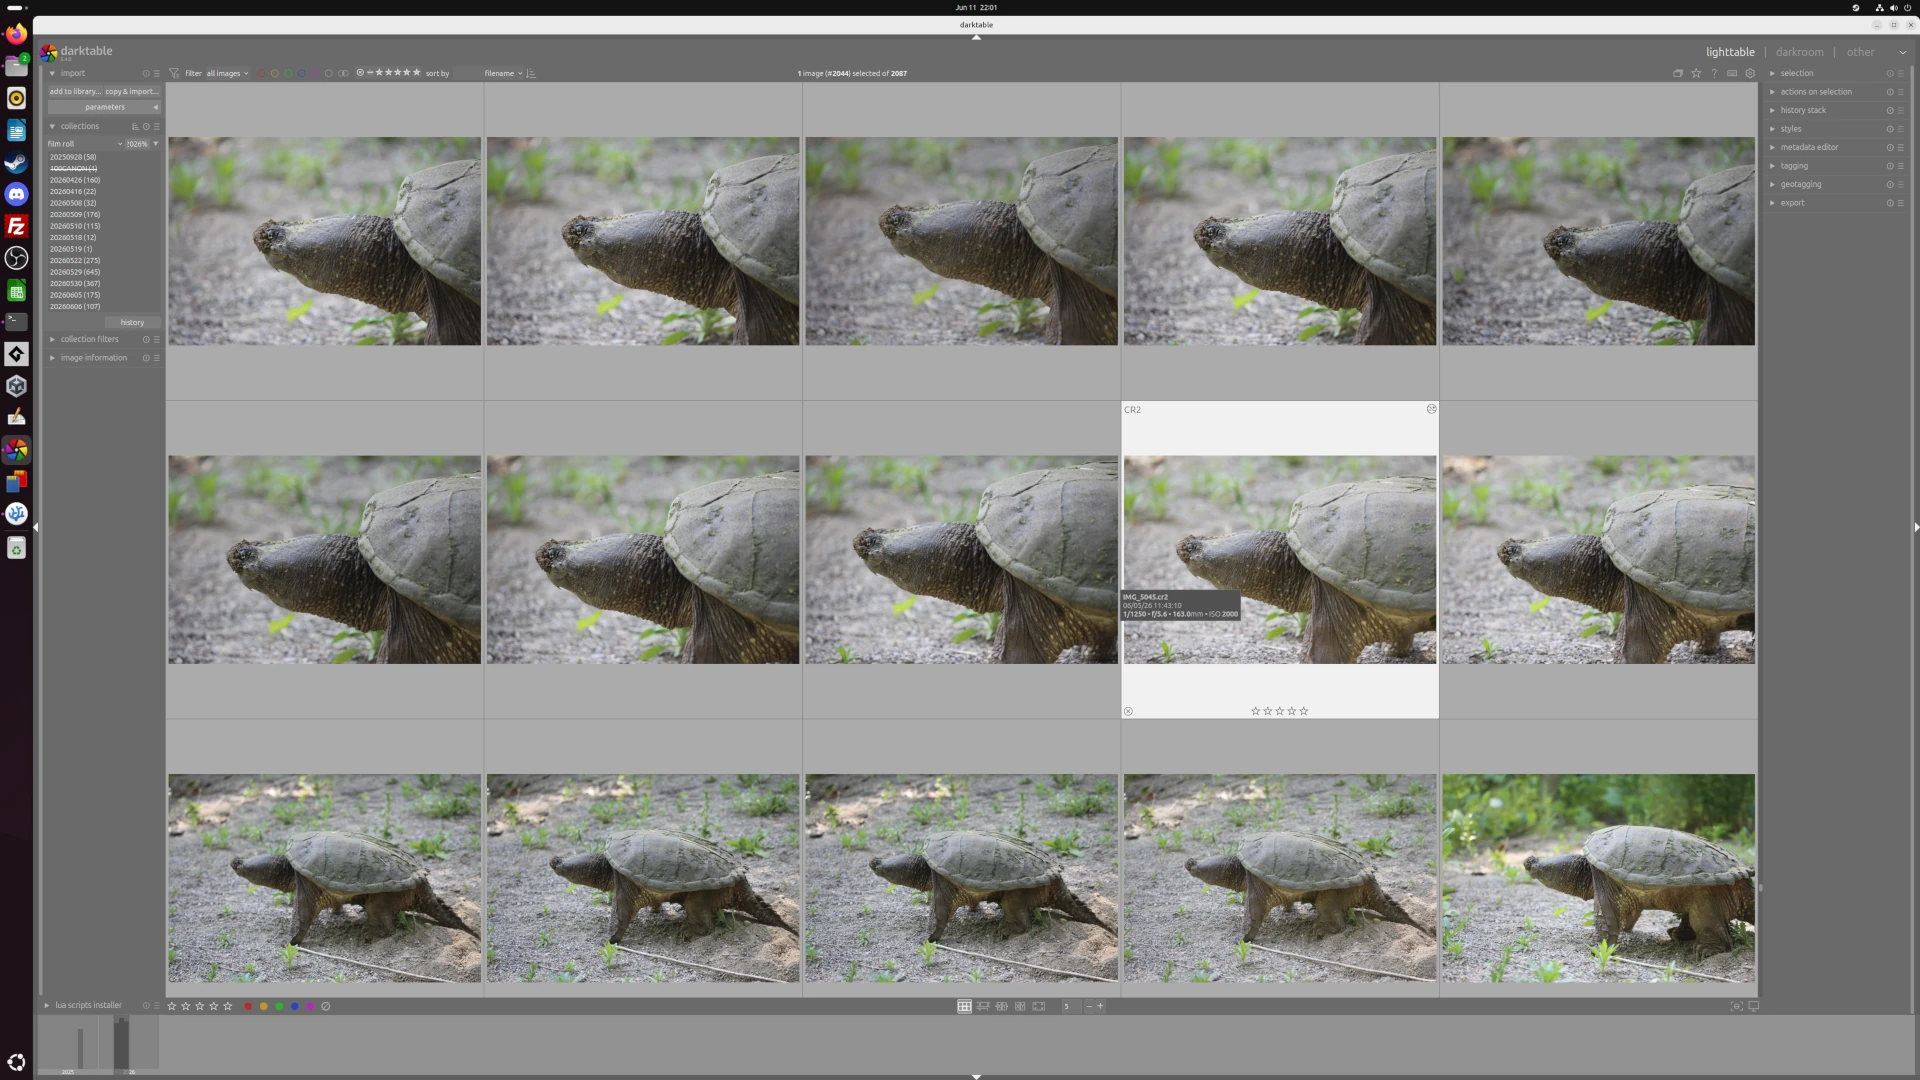Click the collections 'history' button
1920x1080 pixels.
point(132,323)
